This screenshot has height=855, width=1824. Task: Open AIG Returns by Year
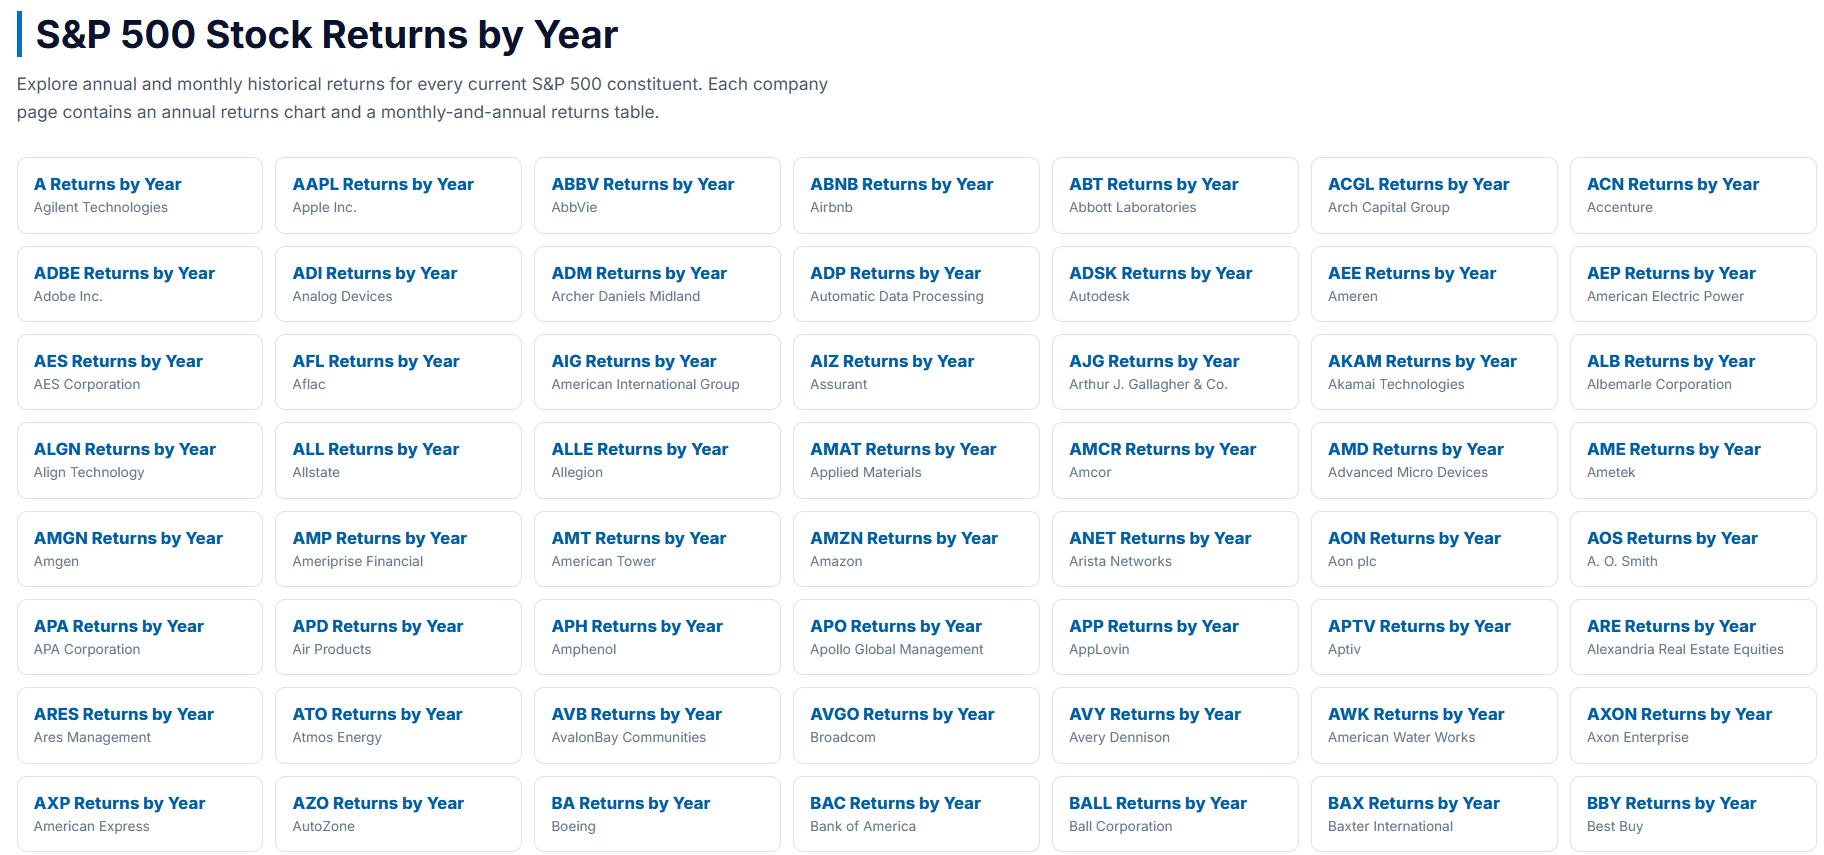coord(657,372)
